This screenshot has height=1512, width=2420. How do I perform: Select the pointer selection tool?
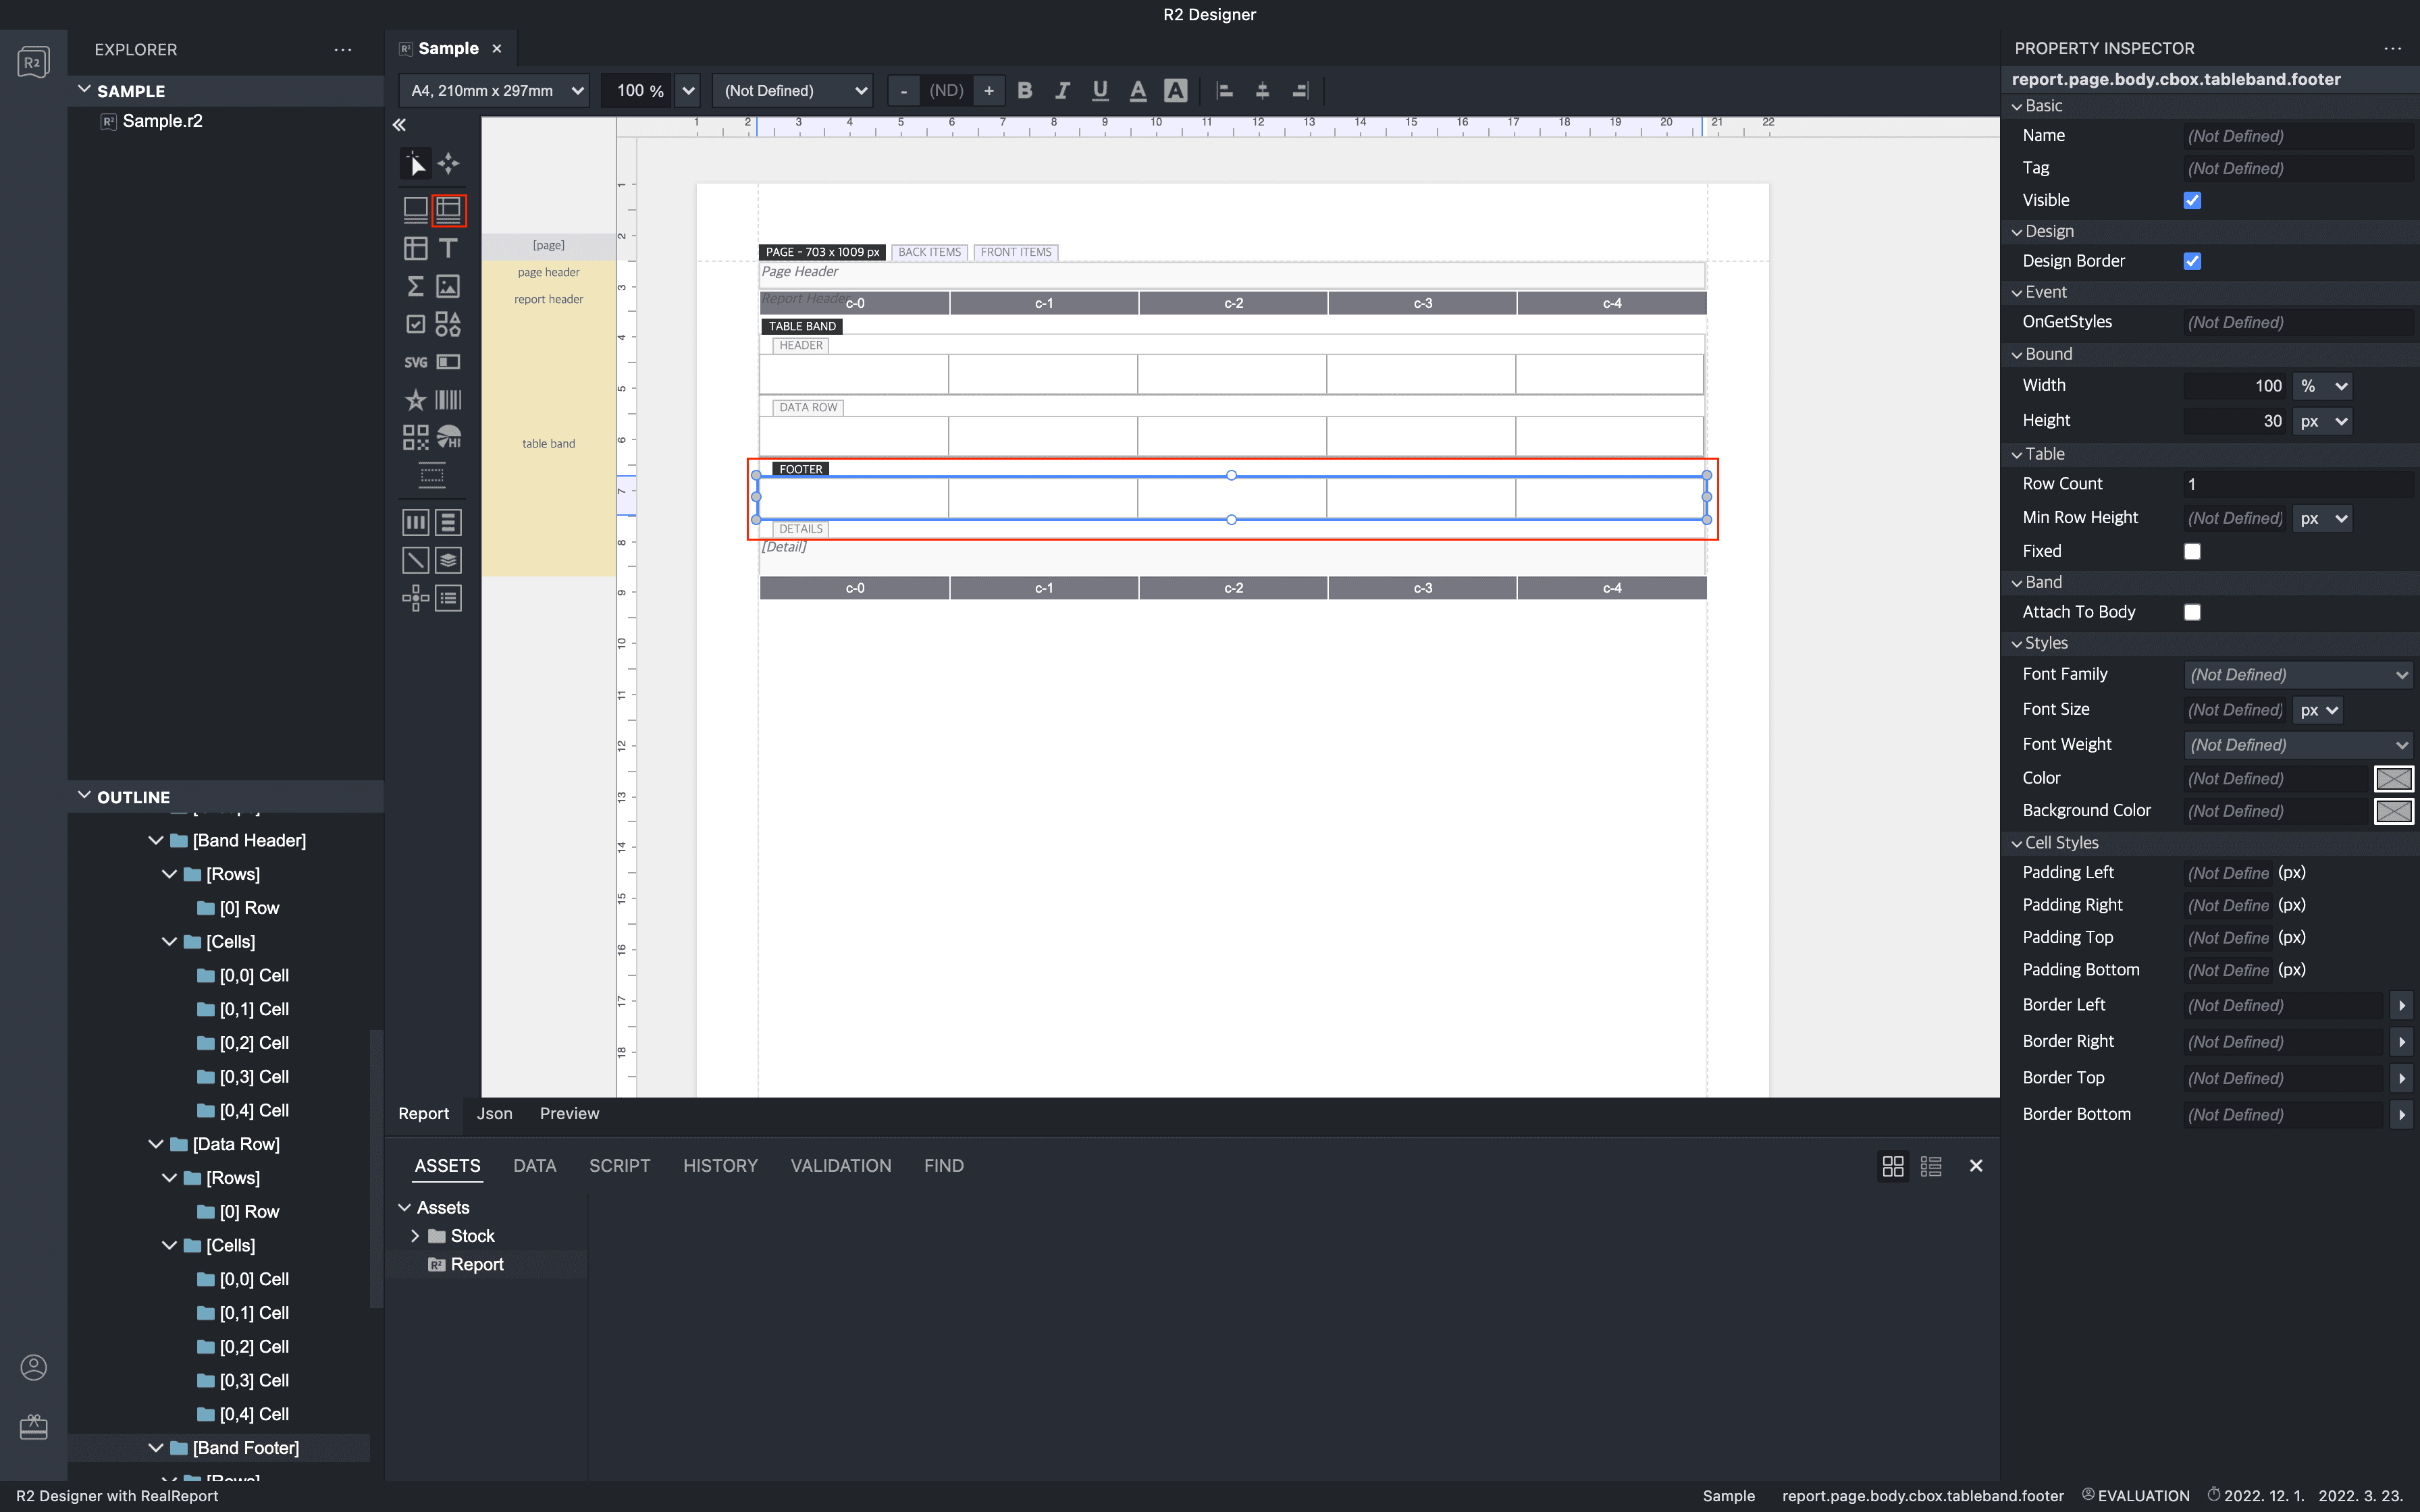(x=415, y=163)
